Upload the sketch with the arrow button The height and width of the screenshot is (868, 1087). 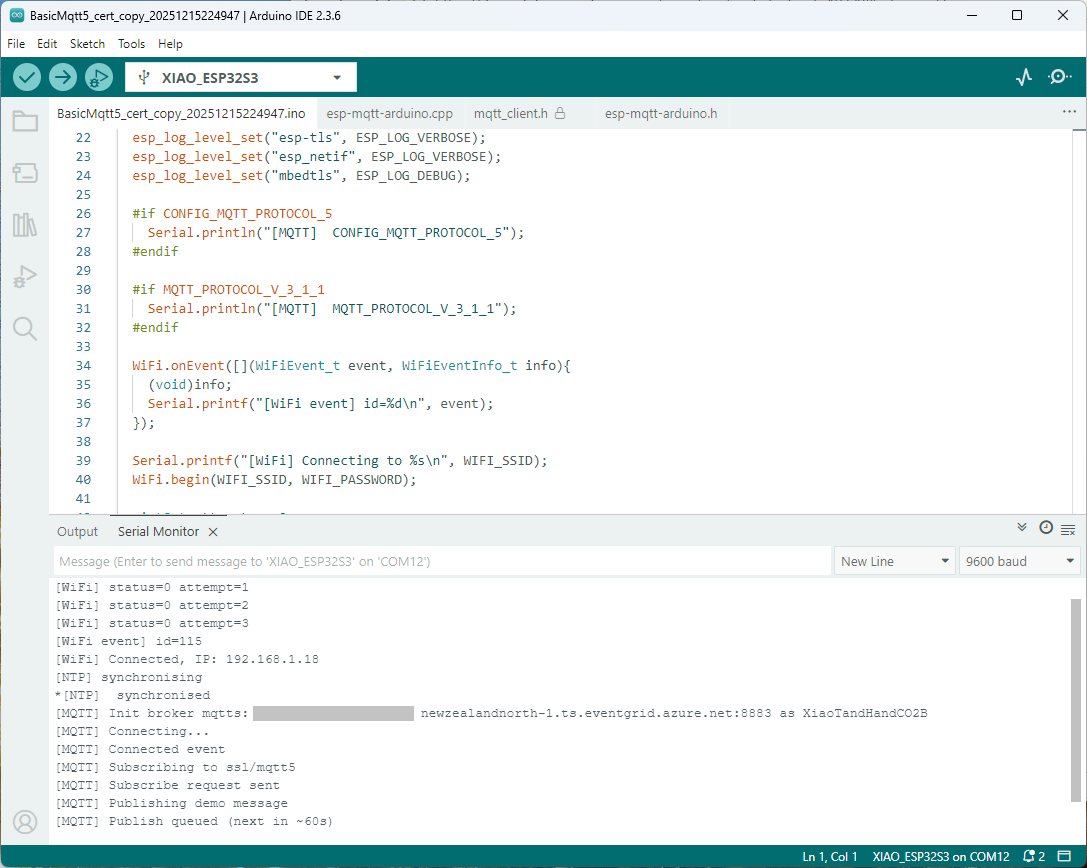click(63, 77)
